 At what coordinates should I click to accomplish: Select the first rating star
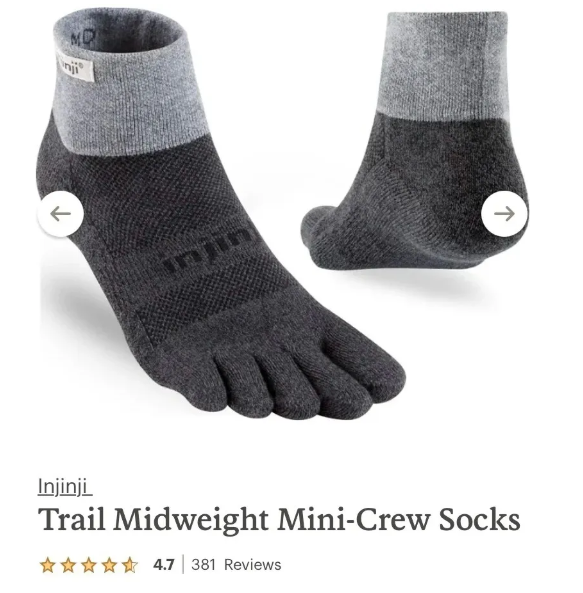coord(48,565)
